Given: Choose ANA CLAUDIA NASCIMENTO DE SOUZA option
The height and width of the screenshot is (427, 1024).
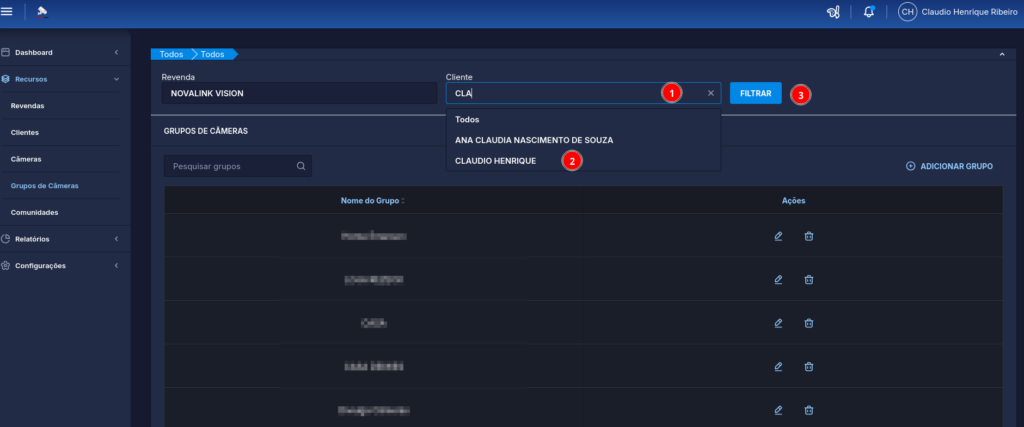Looking at the screenshot, I should (534, 140).
